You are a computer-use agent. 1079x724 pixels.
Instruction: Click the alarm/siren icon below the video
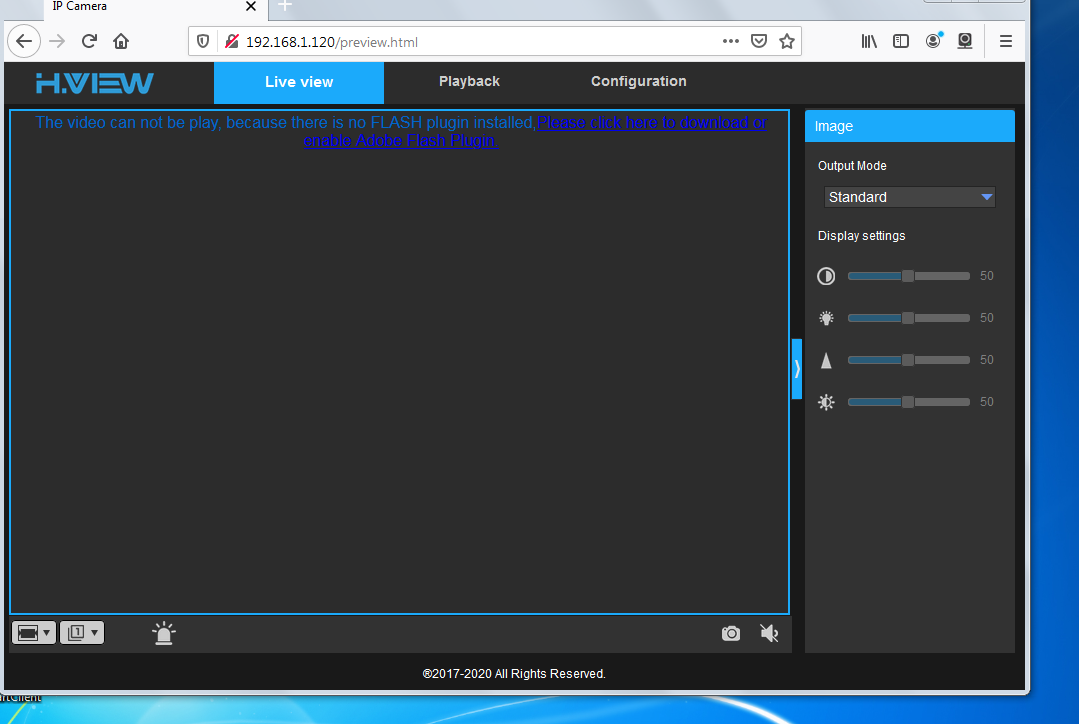pyautogui.click(x=163, y=633)
